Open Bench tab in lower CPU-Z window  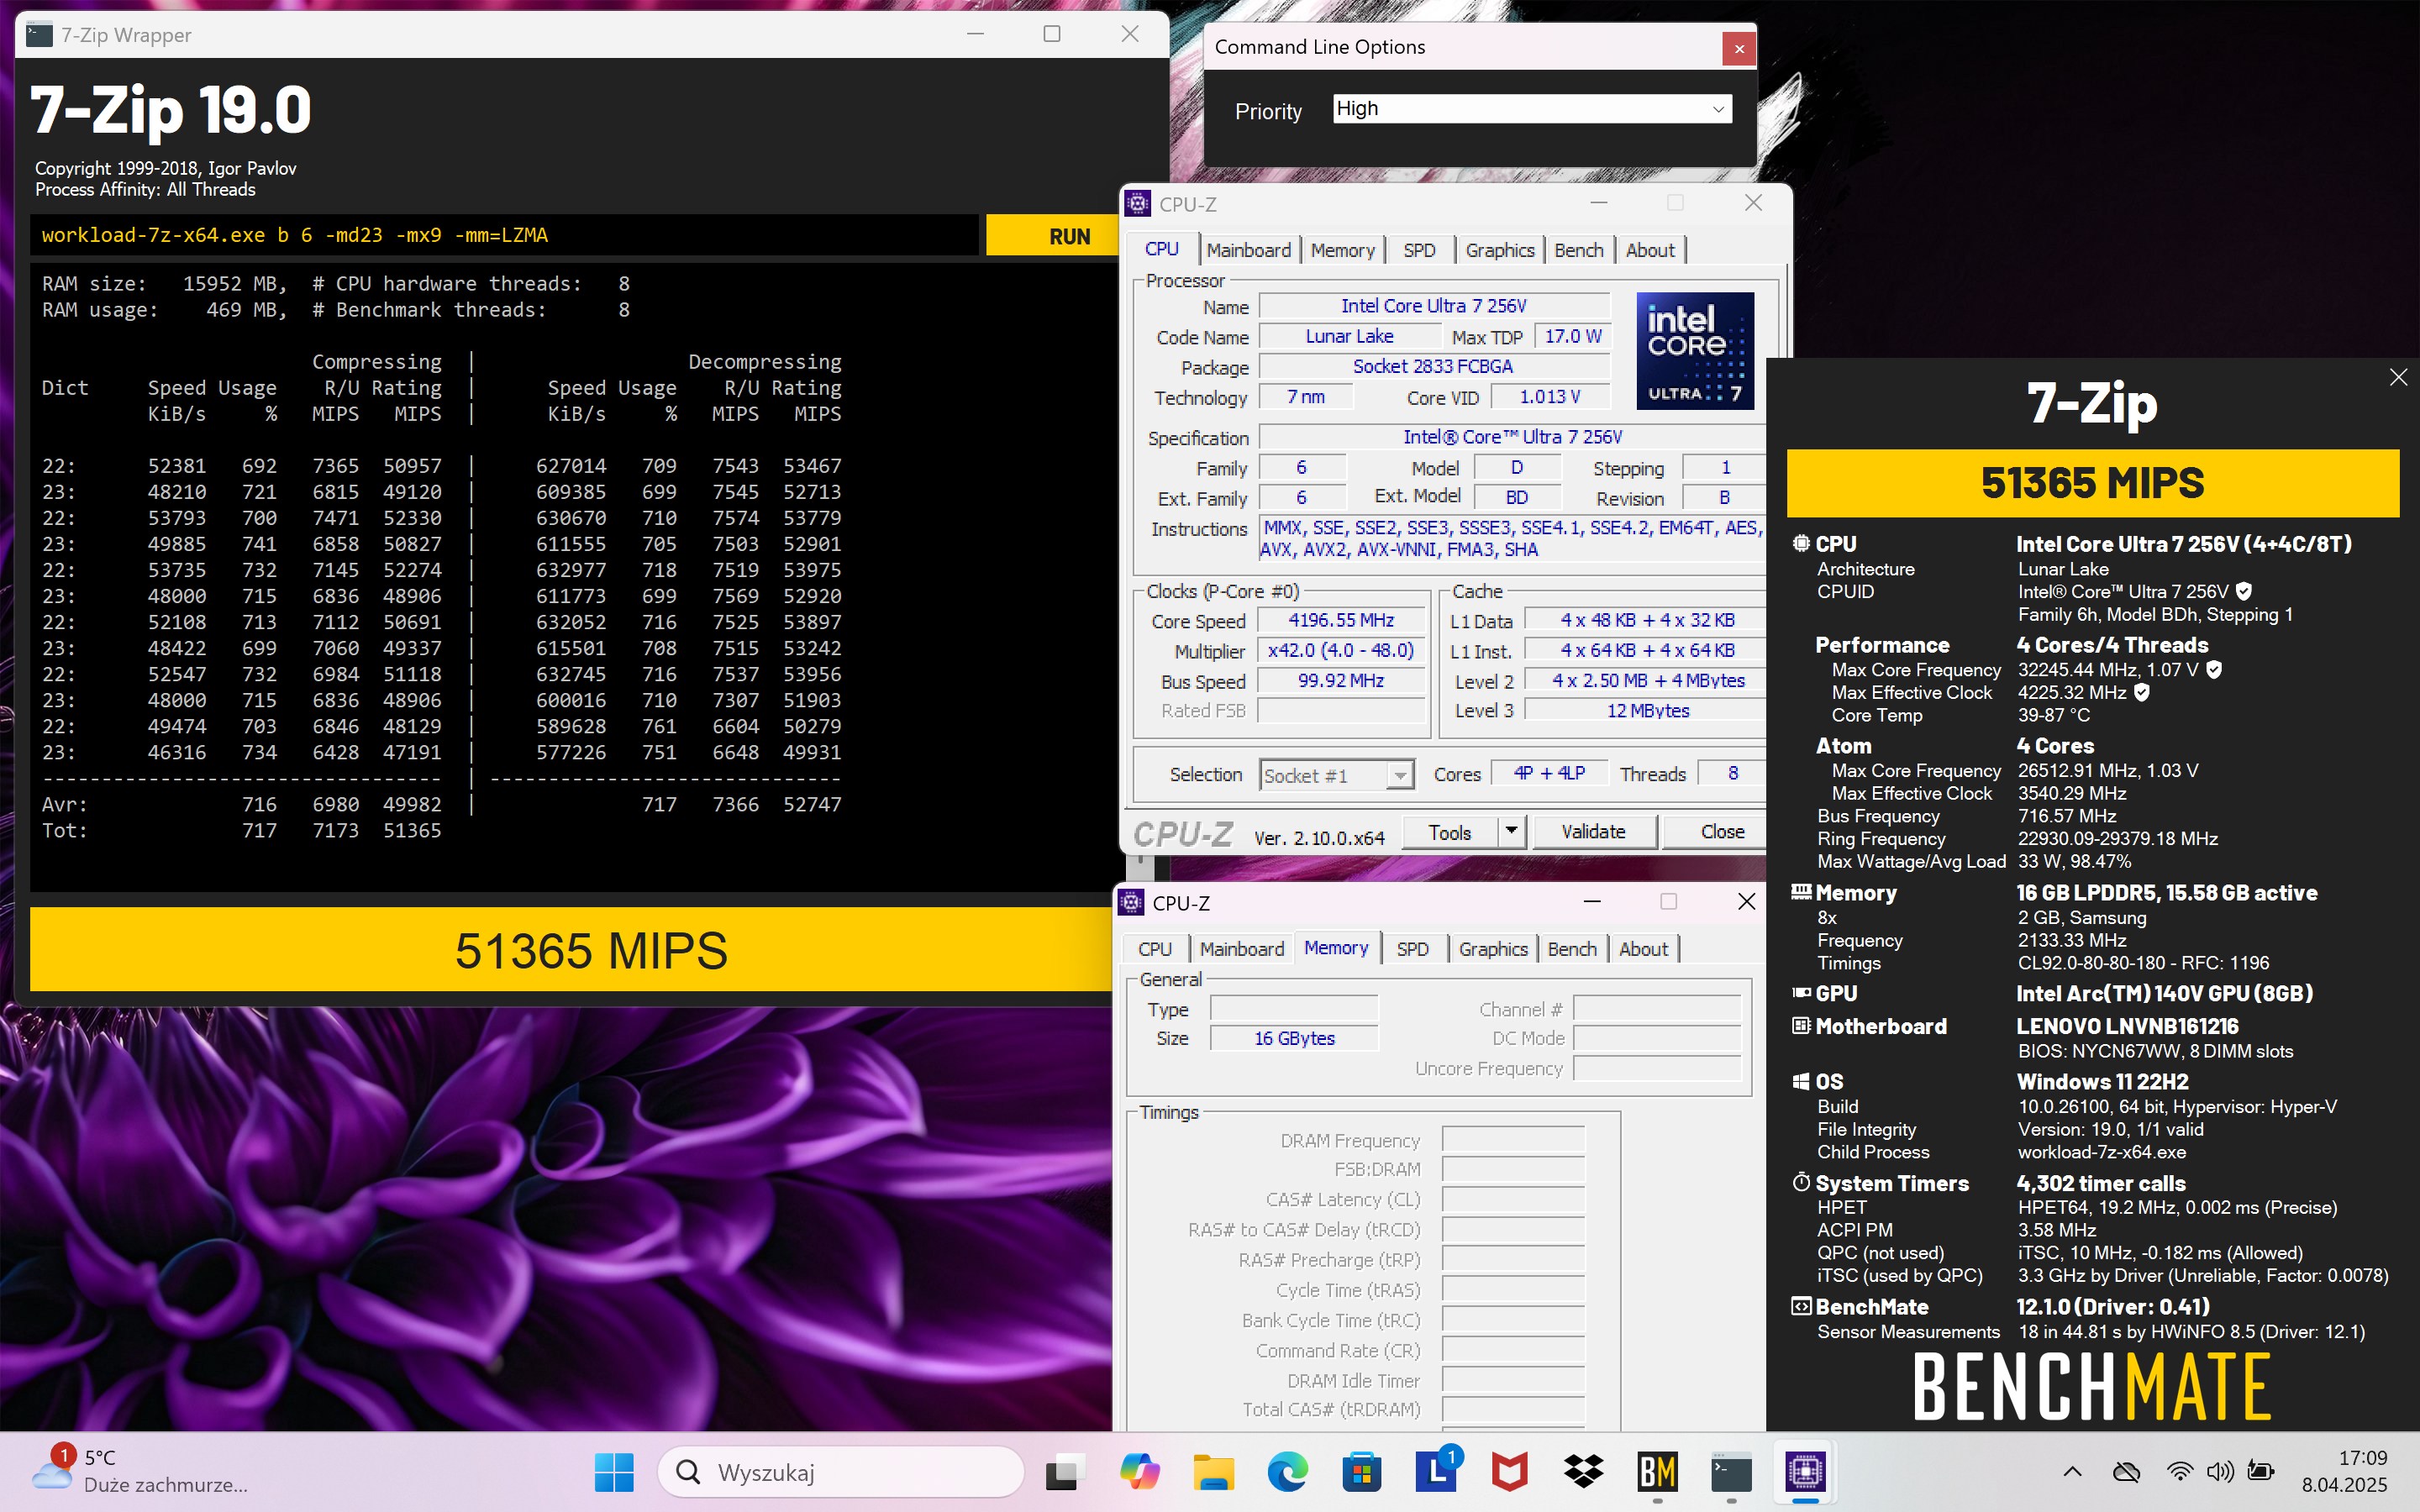click(x=1571, y=949)
